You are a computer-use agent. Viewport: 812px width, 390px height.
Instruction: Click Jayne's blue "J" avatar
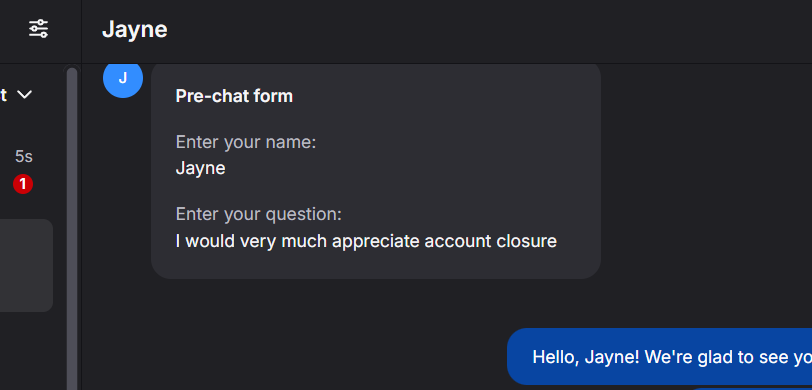123,78
